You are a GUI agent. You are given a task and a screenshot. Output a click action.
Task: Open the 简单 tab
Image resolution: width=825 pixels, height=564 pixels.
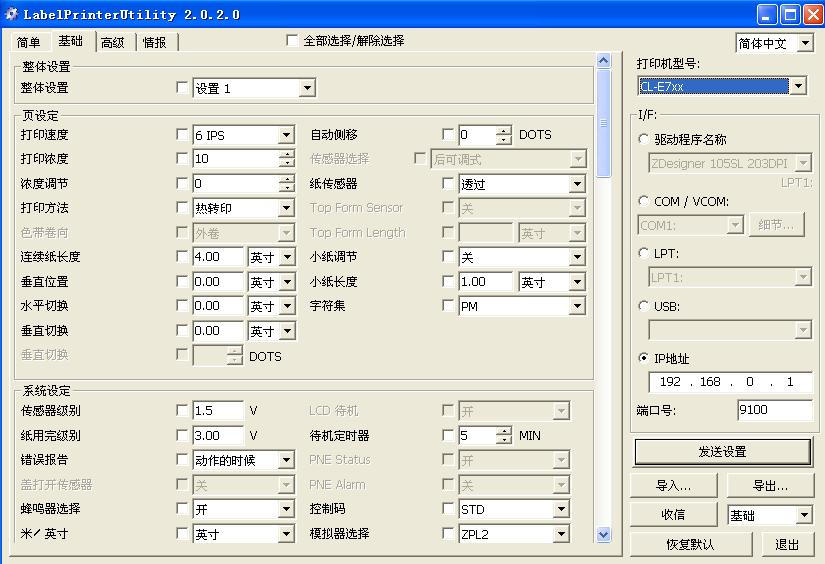coord(29,42)
